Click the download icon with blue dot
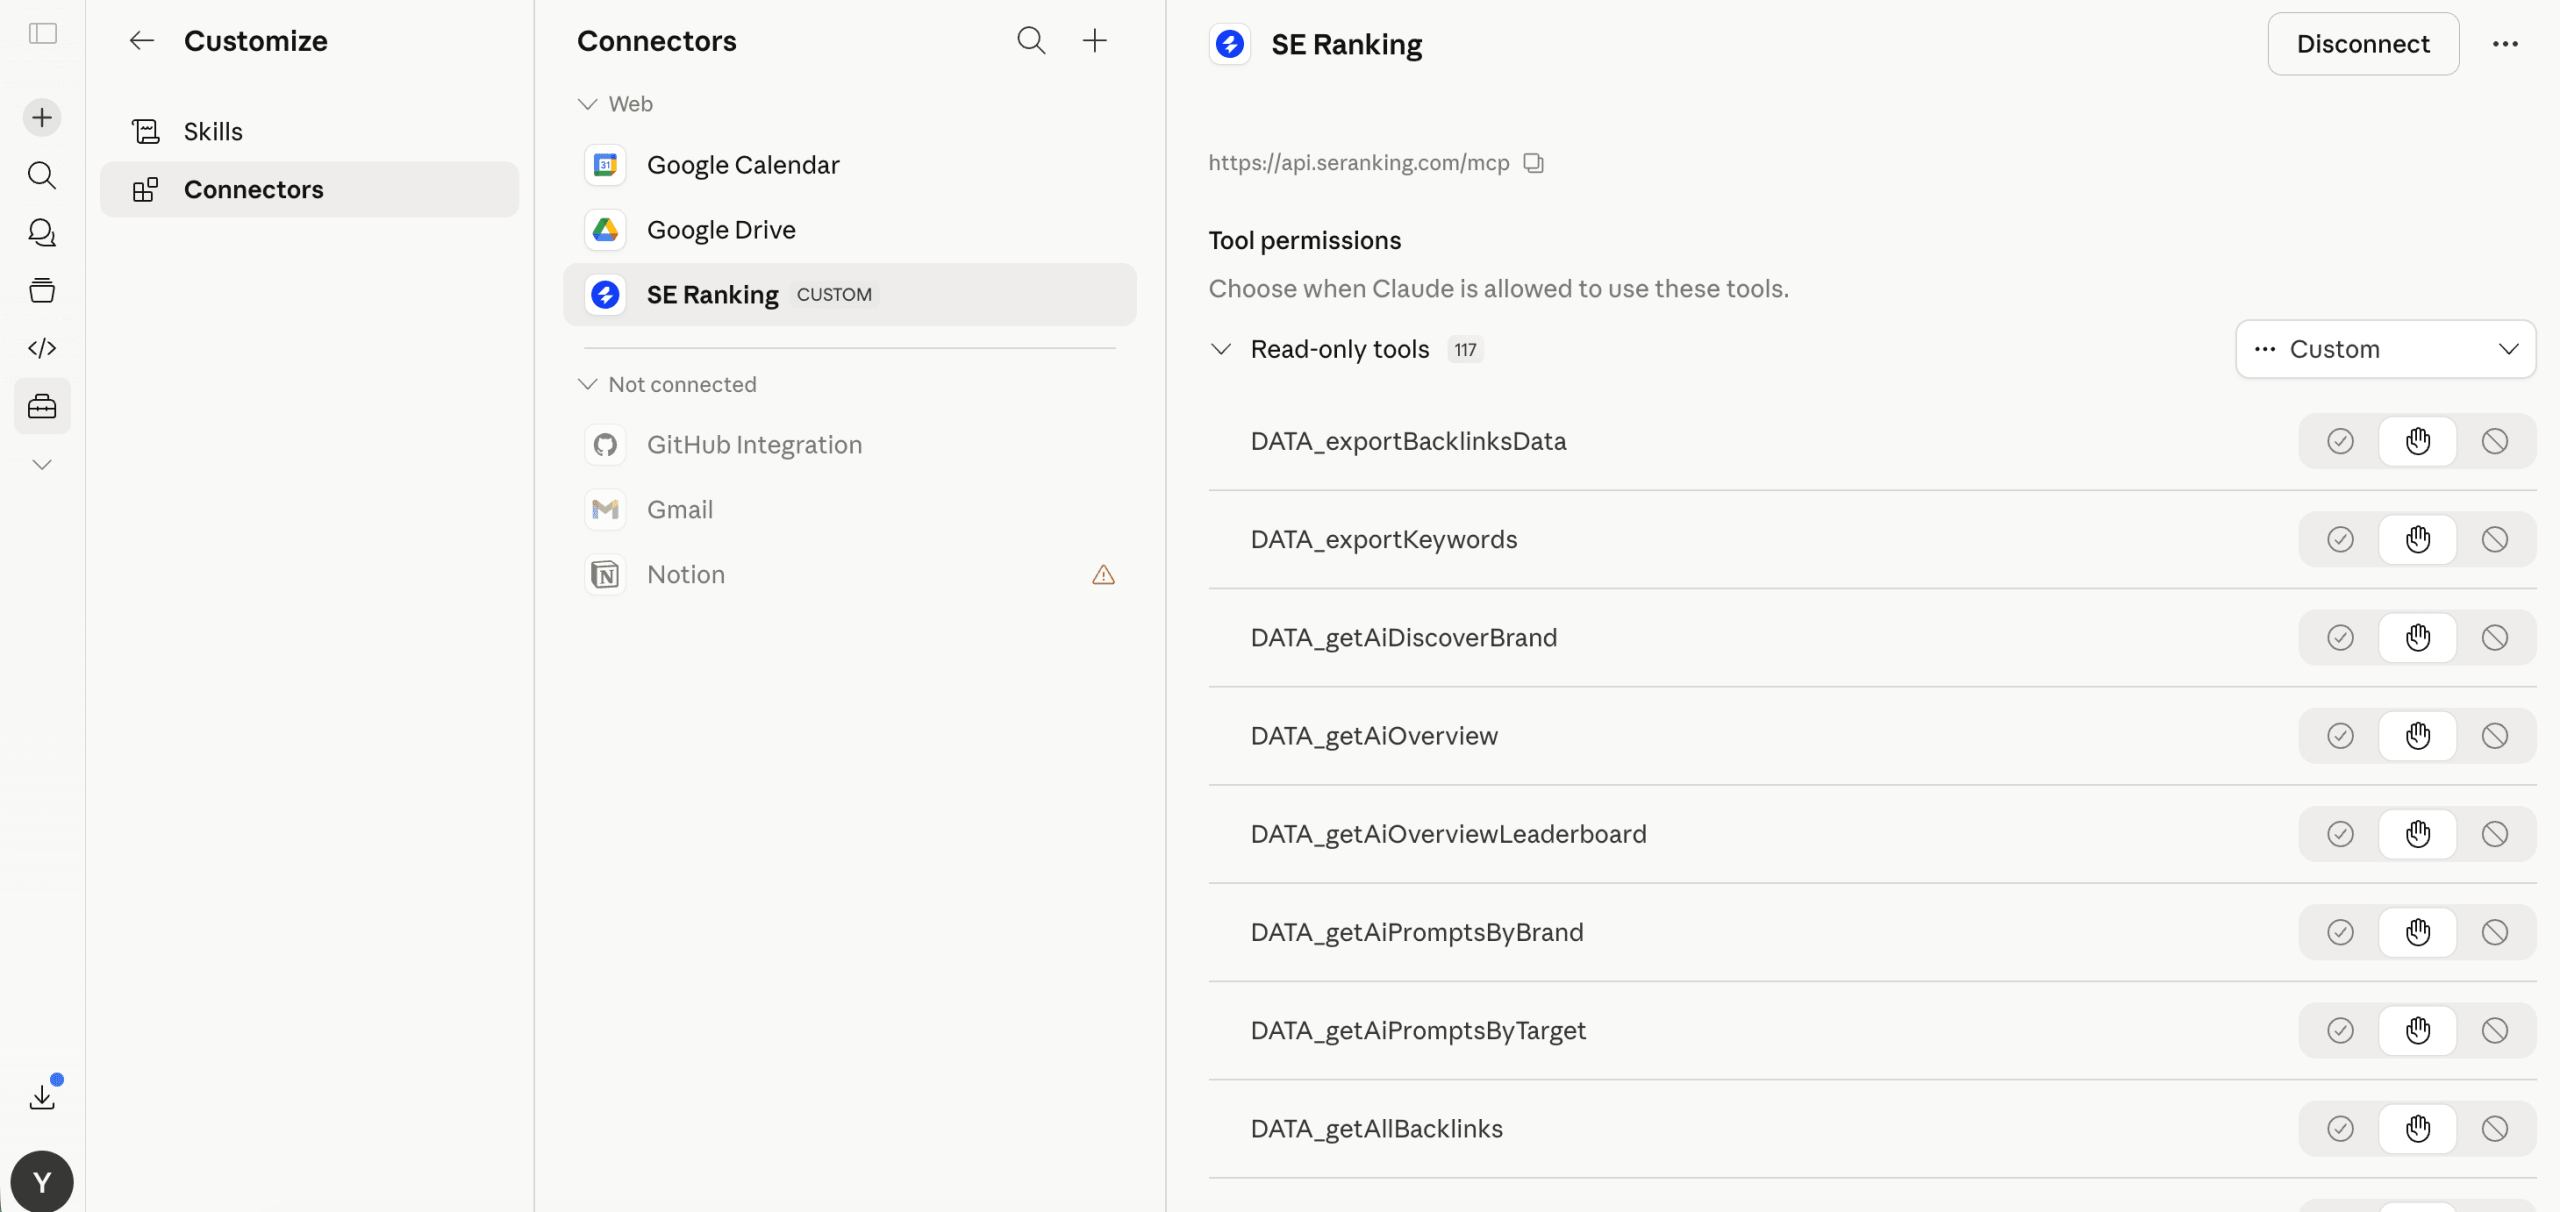The width and height of the screenshot is (2560, 1212). tap(42, 1097)
